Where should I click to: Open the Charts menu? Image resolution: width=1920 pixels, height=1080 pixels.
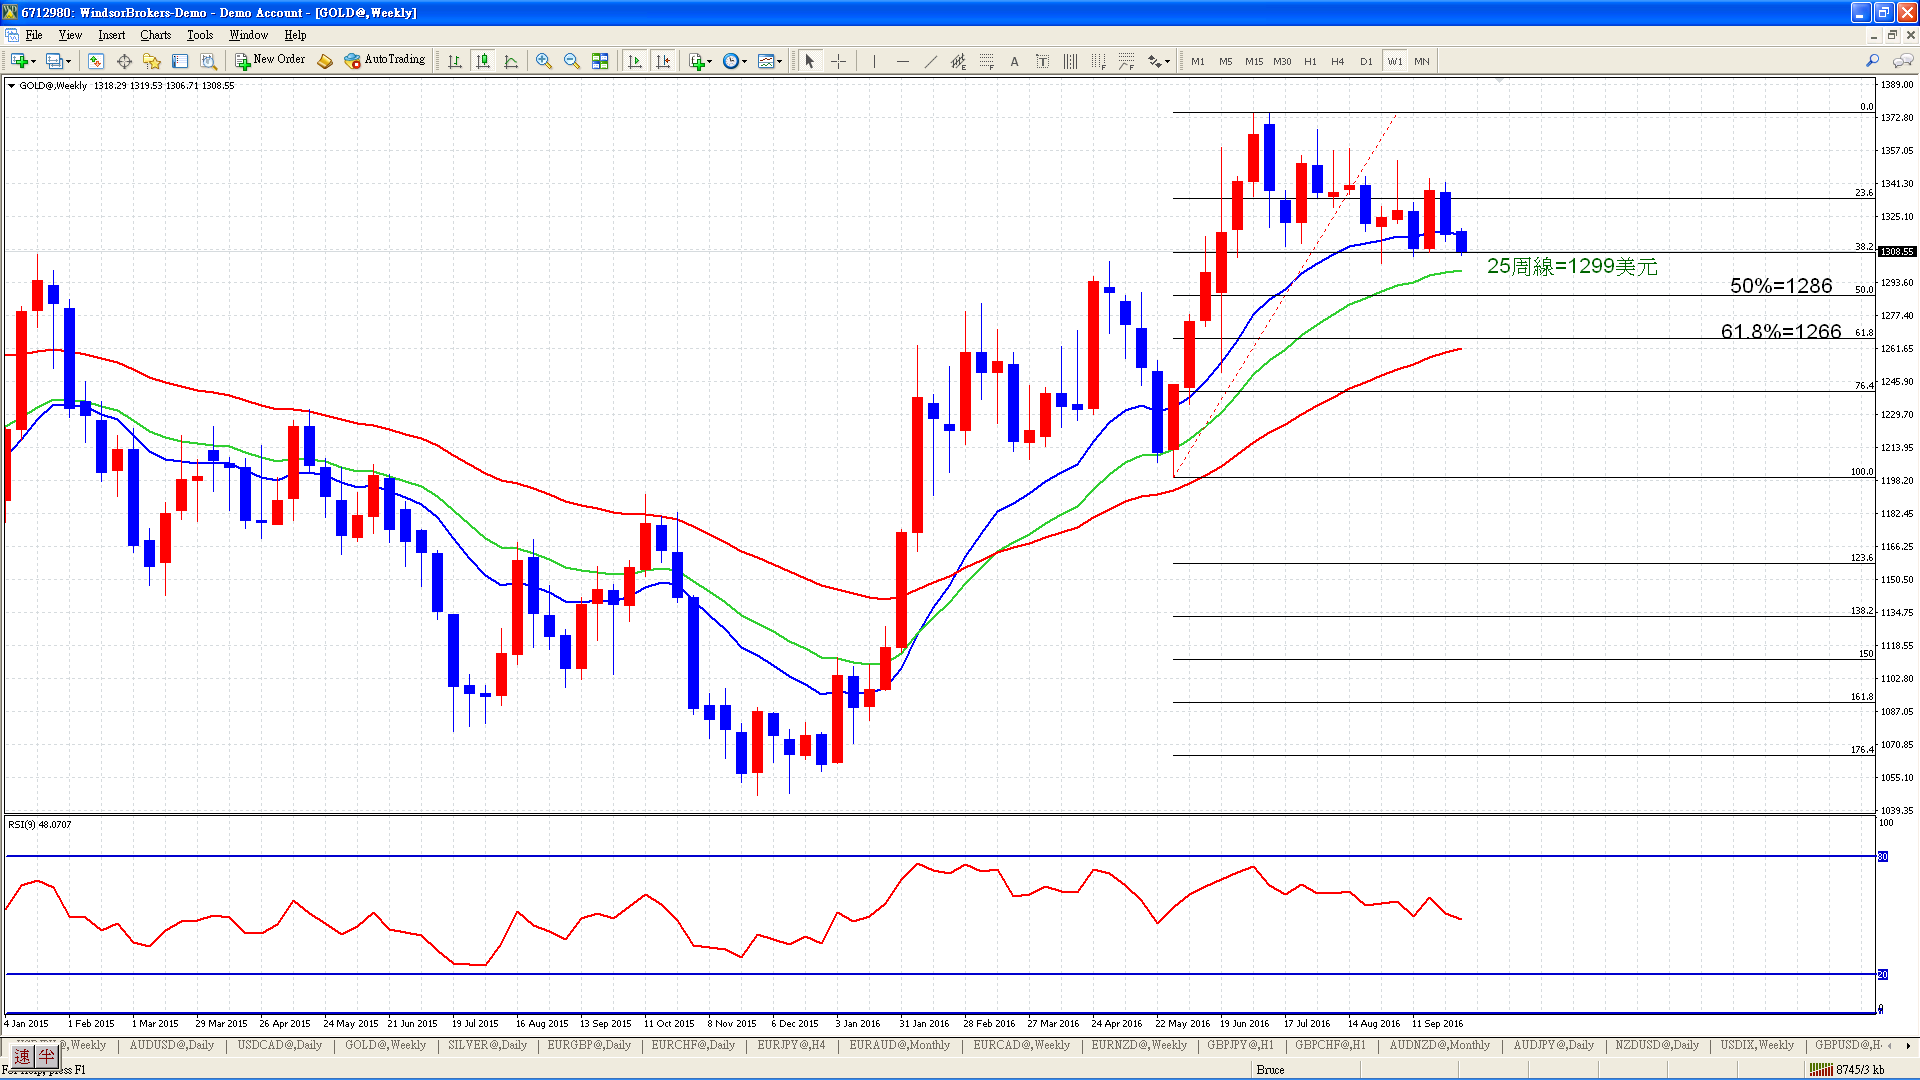tap(155, 35)
